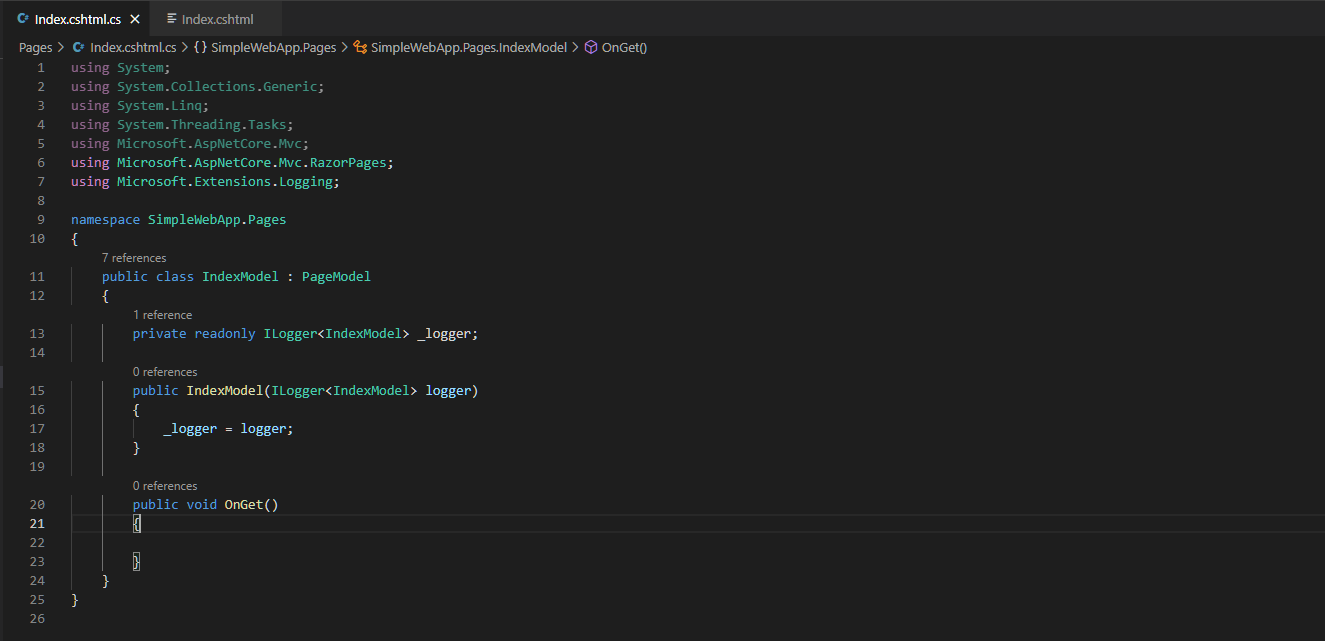Click 'Microsoft.Extensions.Logging' using statement
Viewport: 1325px width, 641px height.
(x=224, y=181)
